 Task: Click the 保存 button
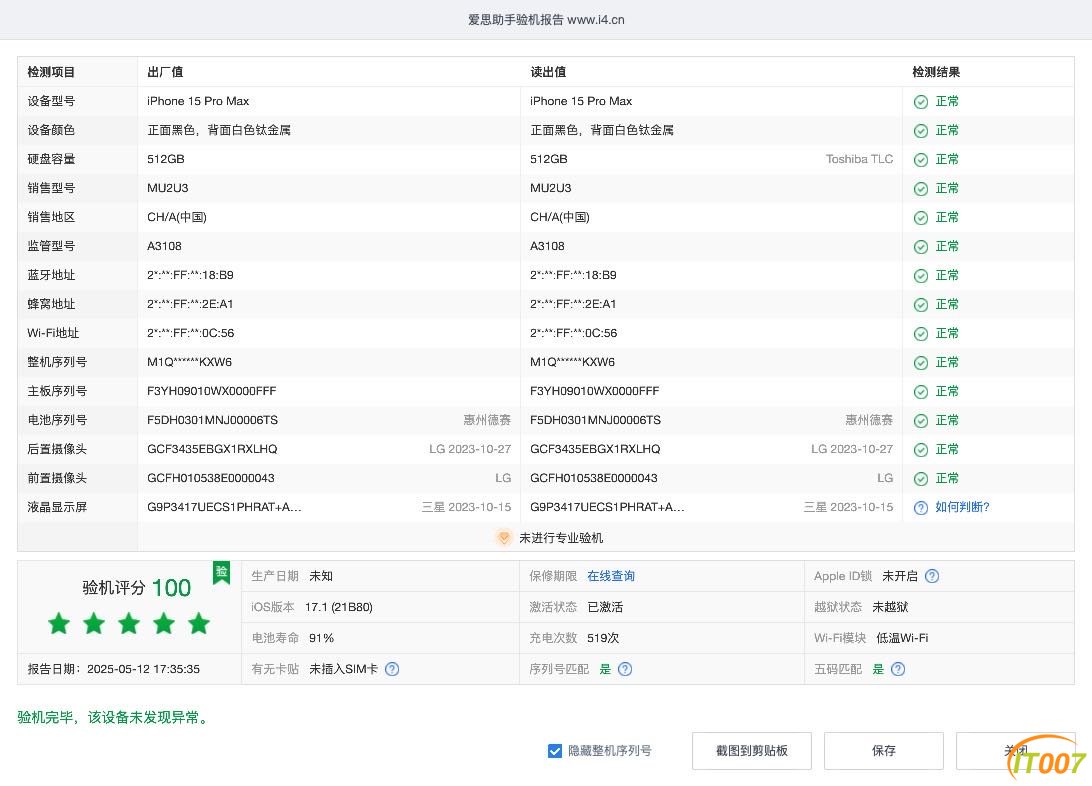coord(883,750)
